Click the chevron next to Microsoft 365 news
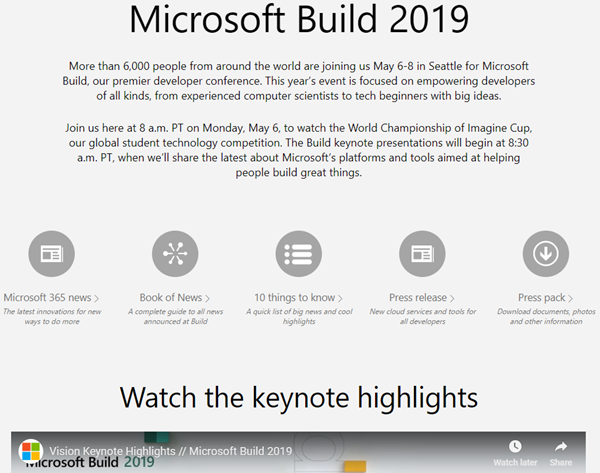This screenshot has width=600, height=473. pos(96,298)
